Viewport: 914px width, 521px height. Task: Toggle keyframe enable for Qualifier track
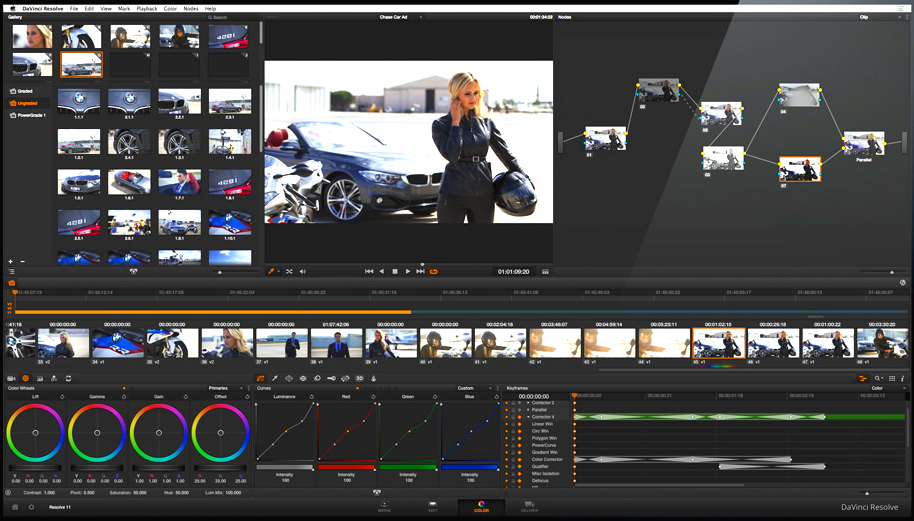pyautogui.click(x=519, y=466)
